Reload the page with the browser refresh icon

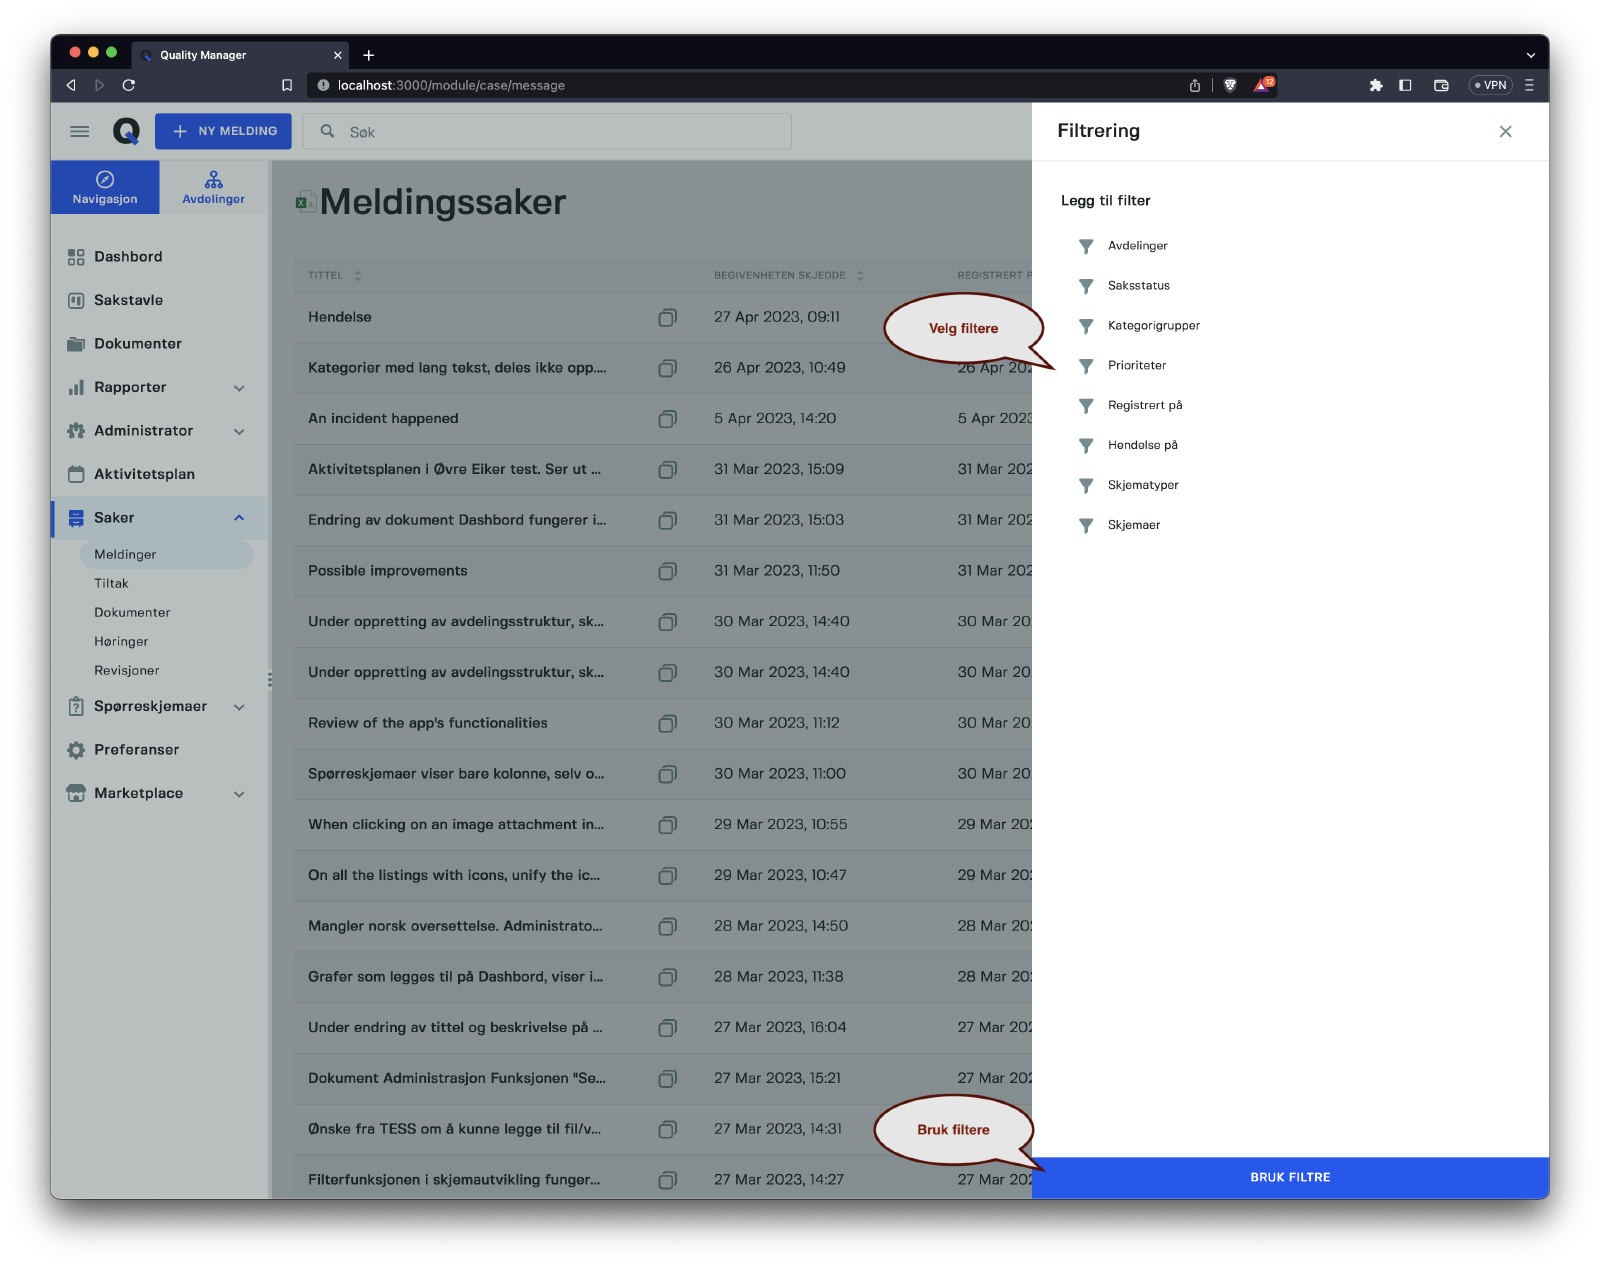click(x=129, y=85)
